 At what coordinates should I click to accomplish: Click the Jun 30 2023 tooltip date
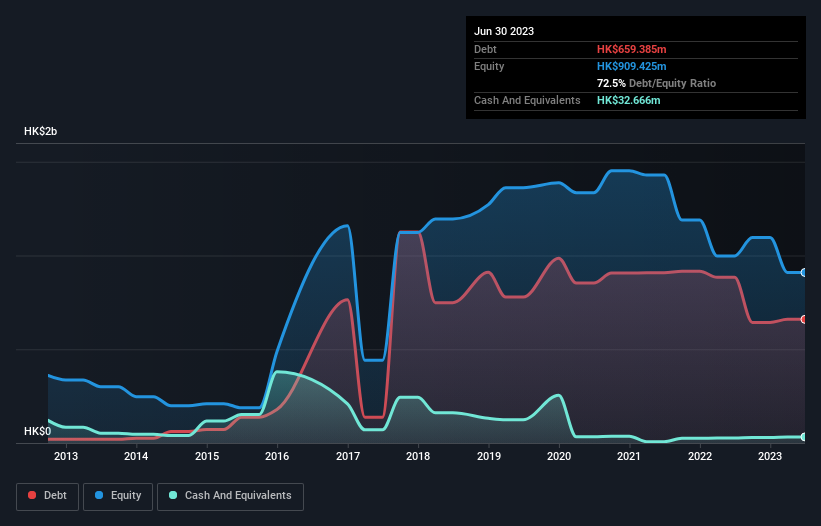504,31
